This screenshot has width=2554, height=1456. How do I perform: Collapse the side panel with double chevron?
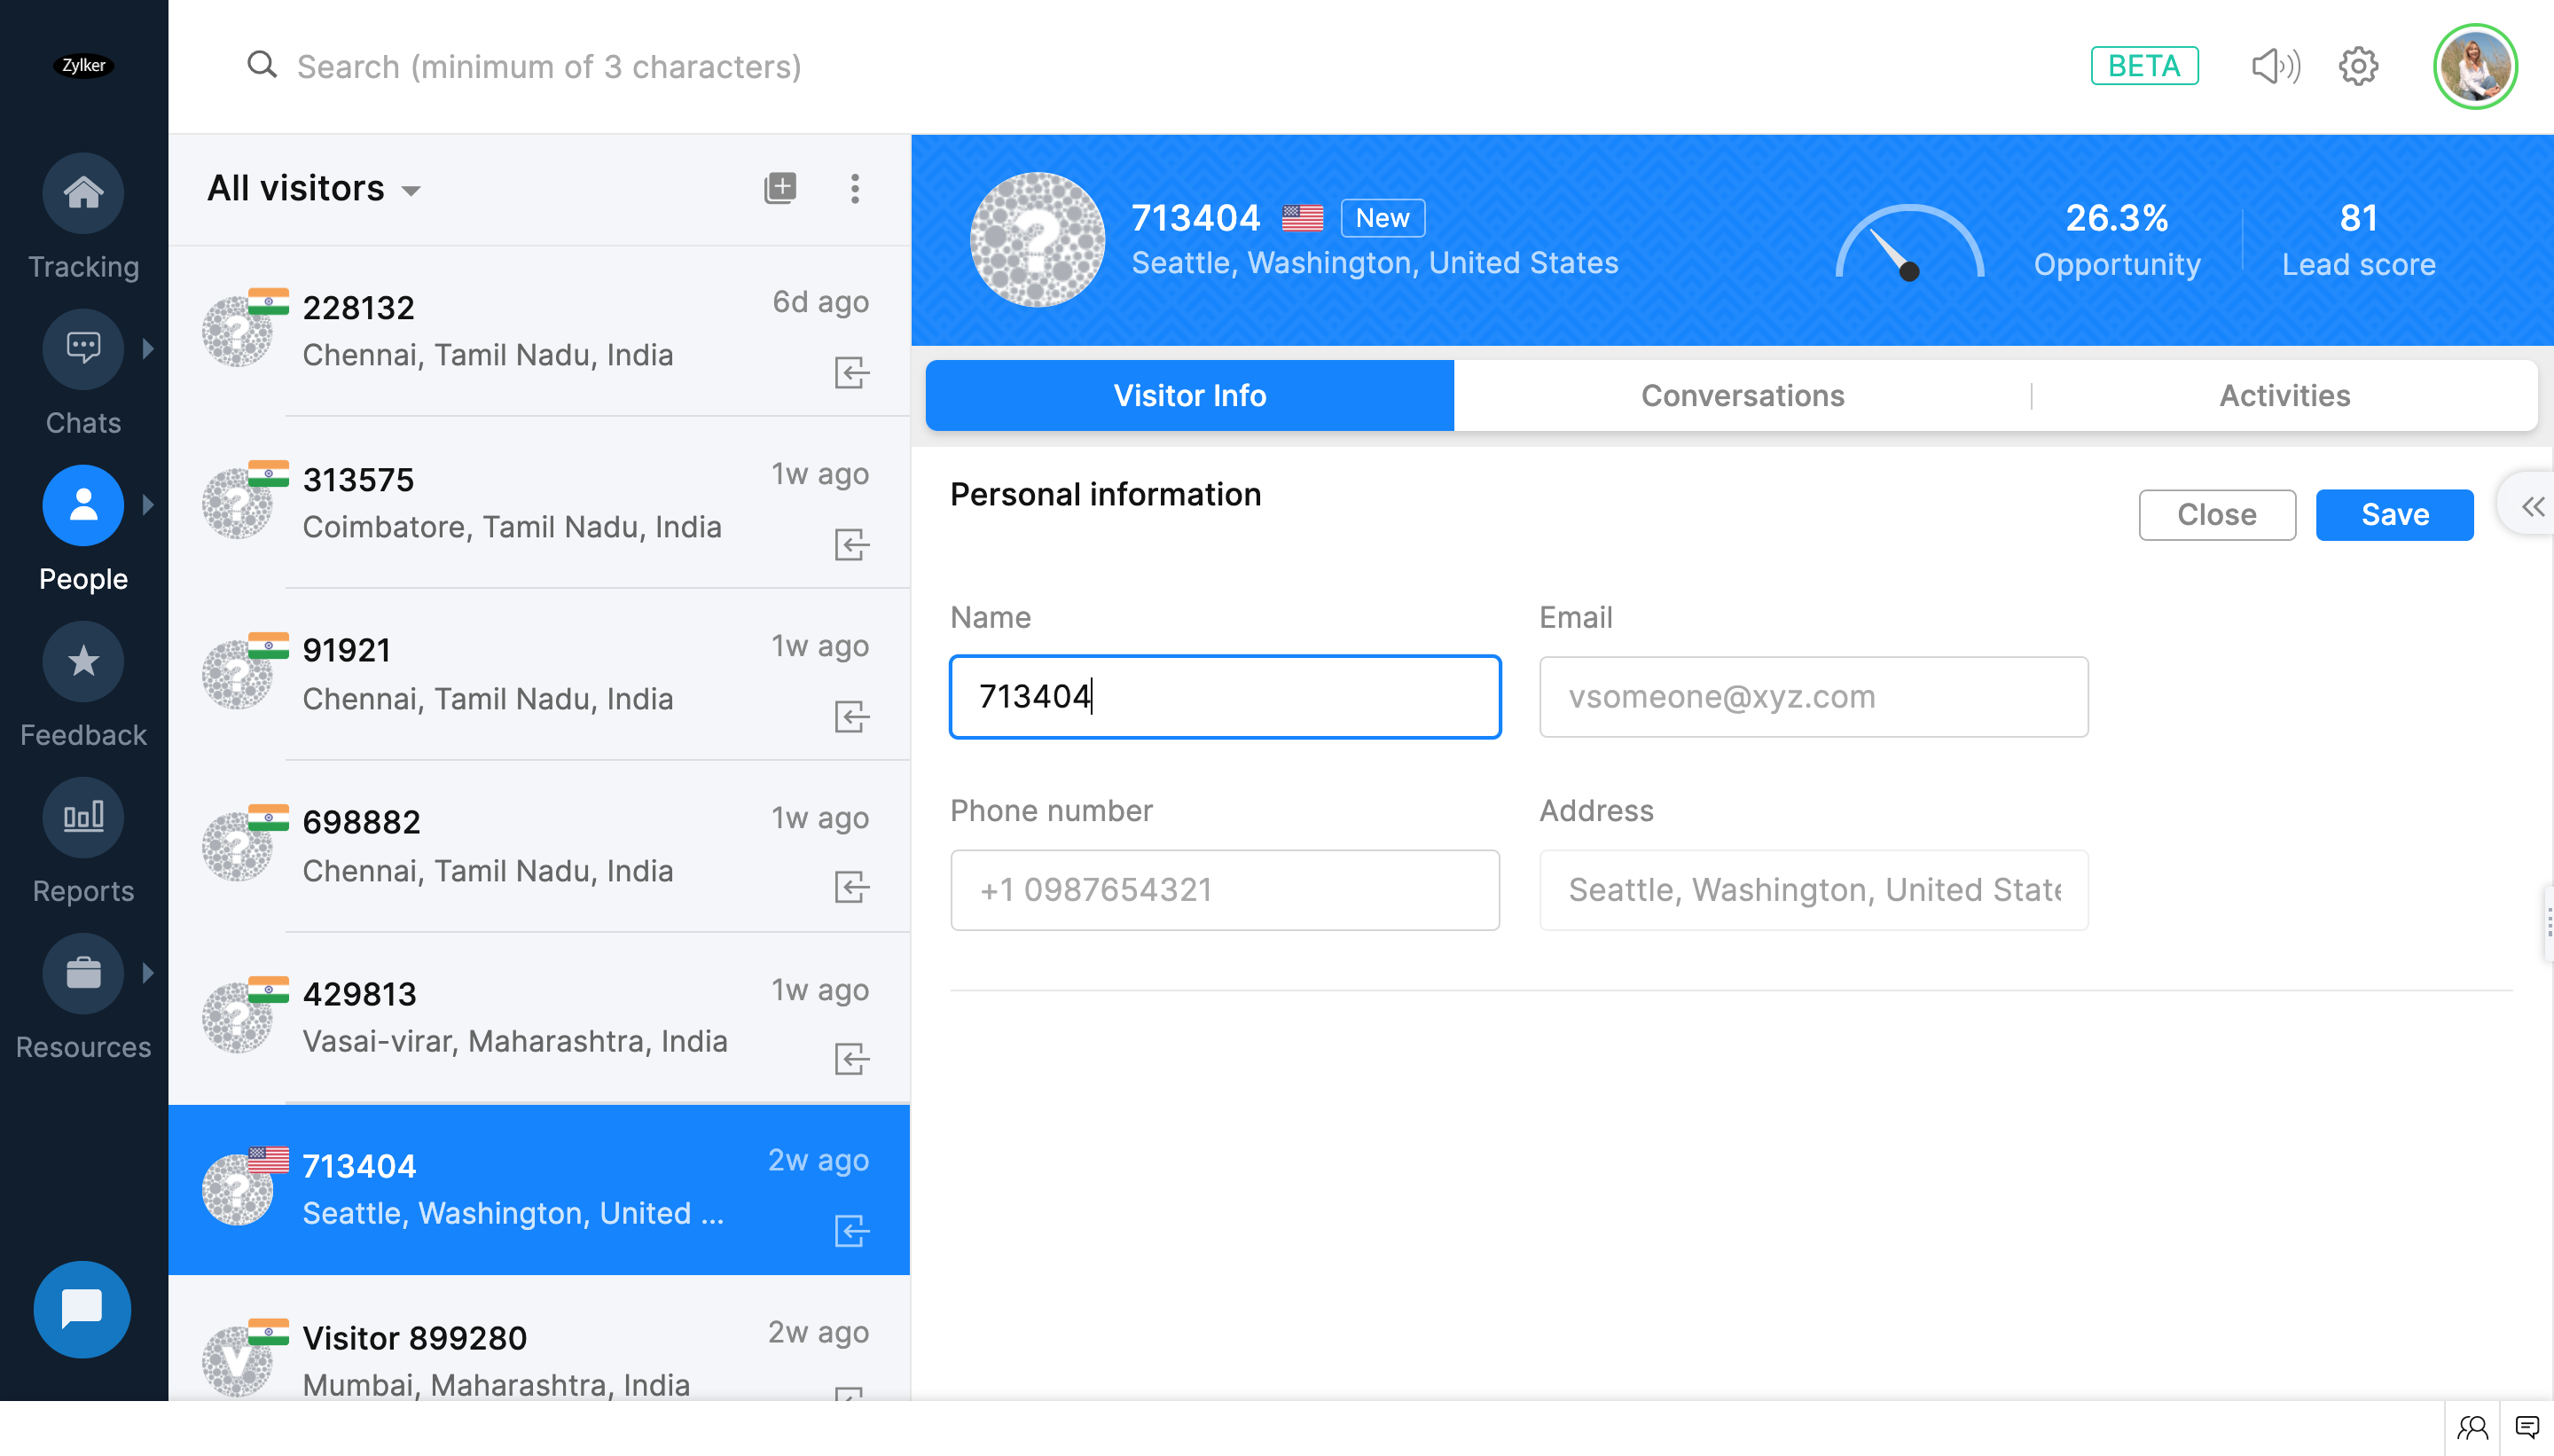2531,507
